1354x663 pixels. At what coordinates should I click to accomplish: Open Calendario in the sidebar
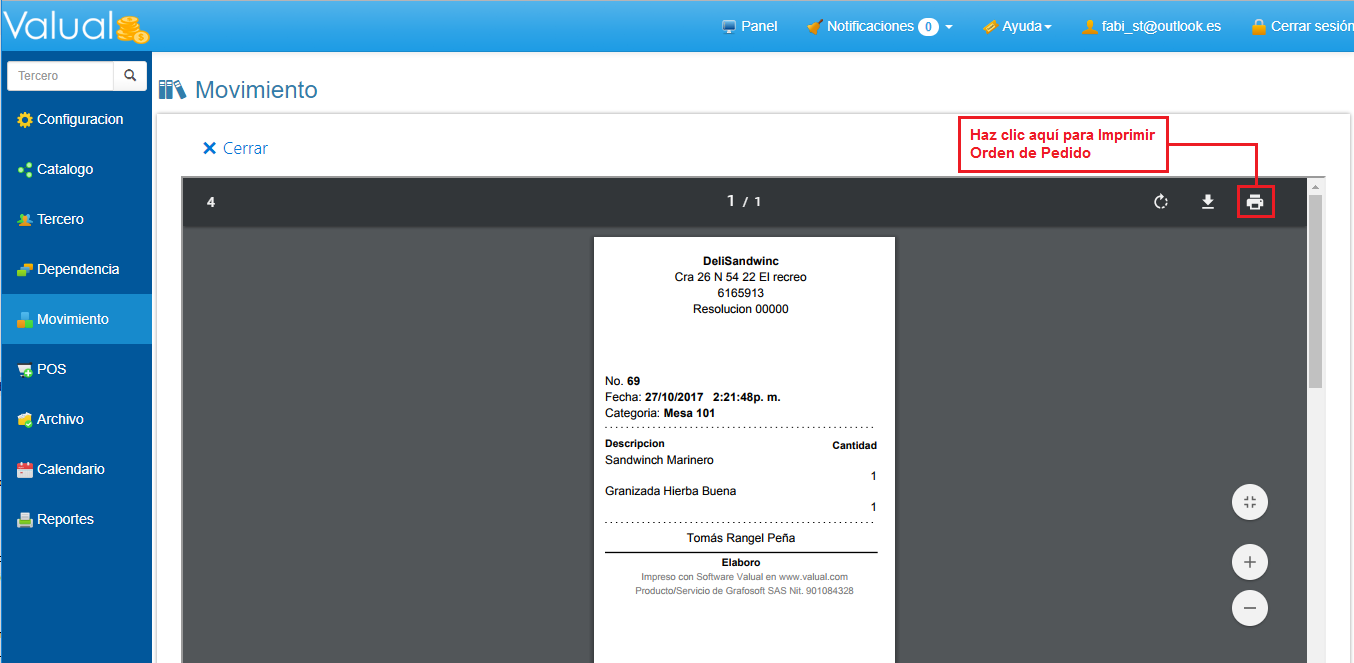pos(70,470)
